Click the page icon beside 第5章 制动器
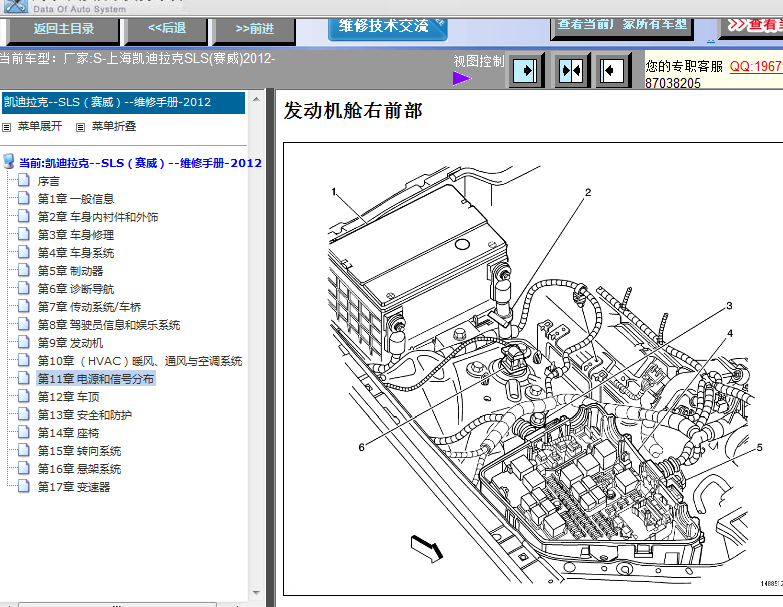This screenshot has width=783, height=607. tap(23, 270)
